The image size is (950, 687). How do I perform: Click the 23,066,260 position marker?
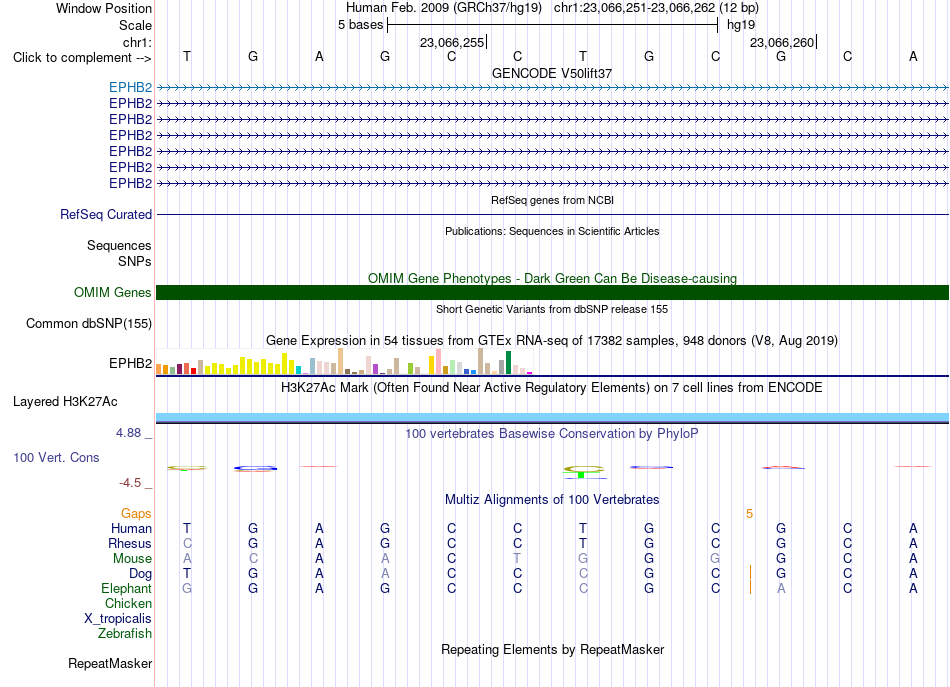tap(782, 42)
